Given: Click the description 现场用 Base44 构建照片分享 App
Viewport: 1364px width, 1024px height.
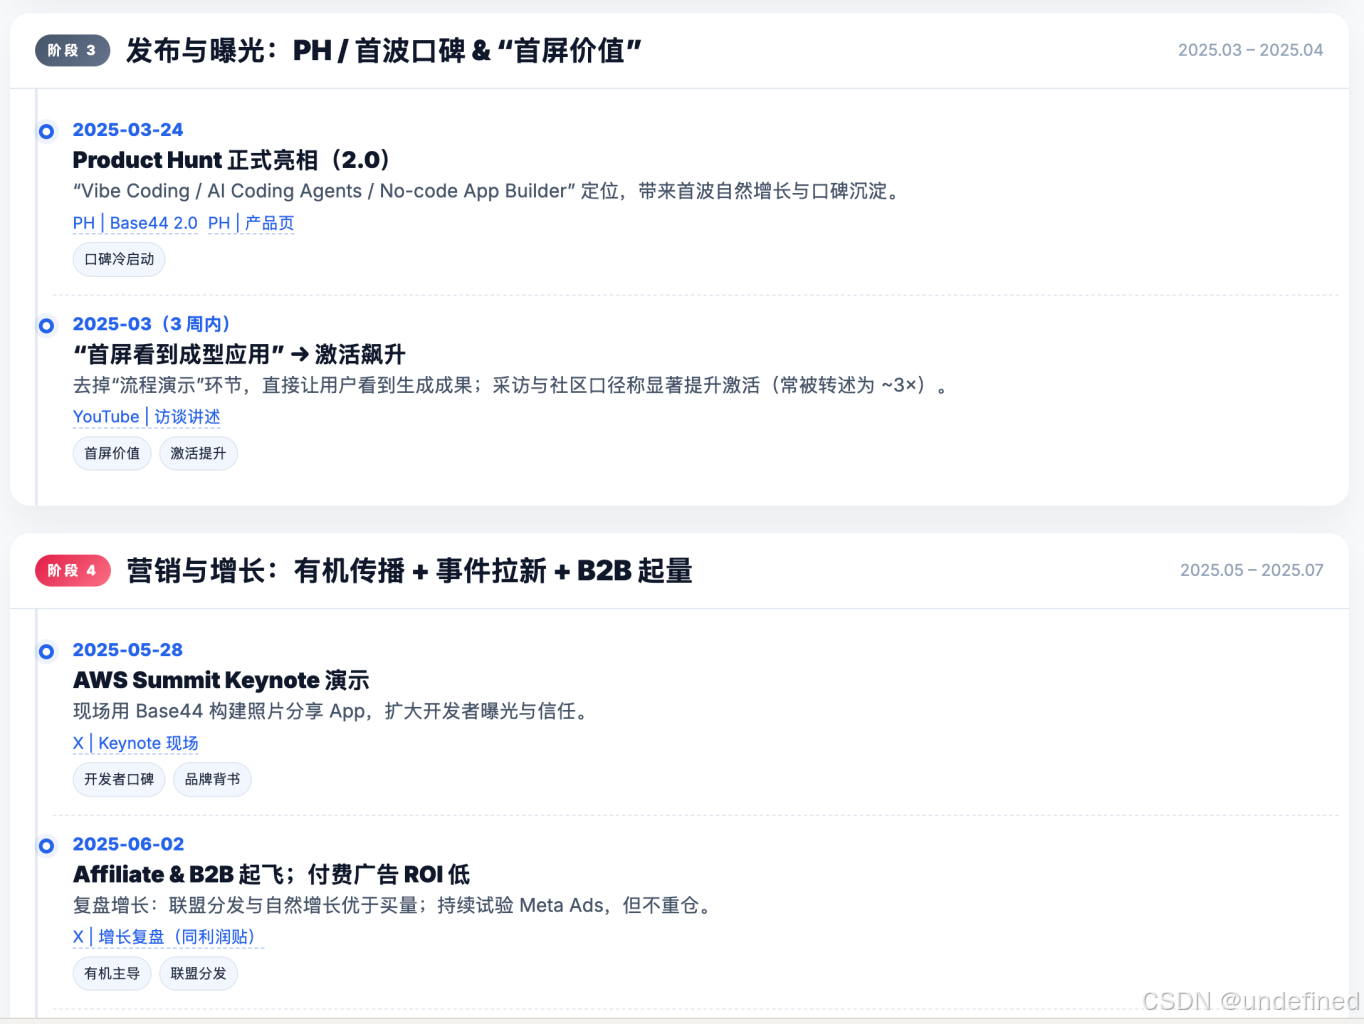Looking at the screenshot, I should 333,711.
